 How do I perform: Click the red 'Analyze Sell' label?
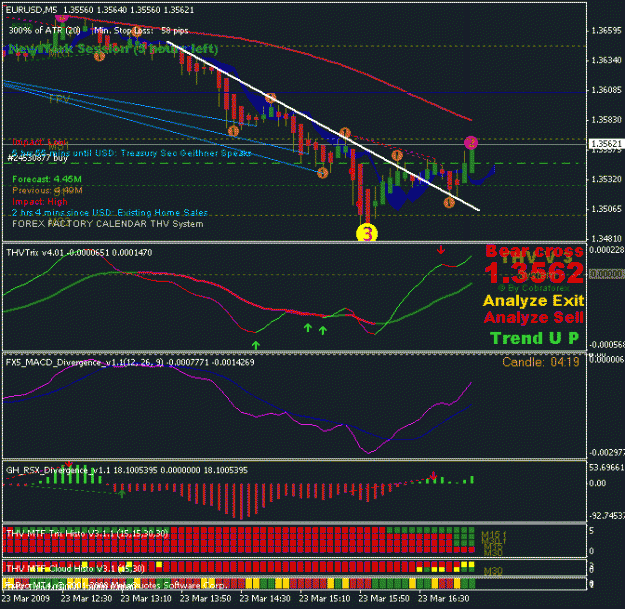pyautogui.click(x=534, y=317)
